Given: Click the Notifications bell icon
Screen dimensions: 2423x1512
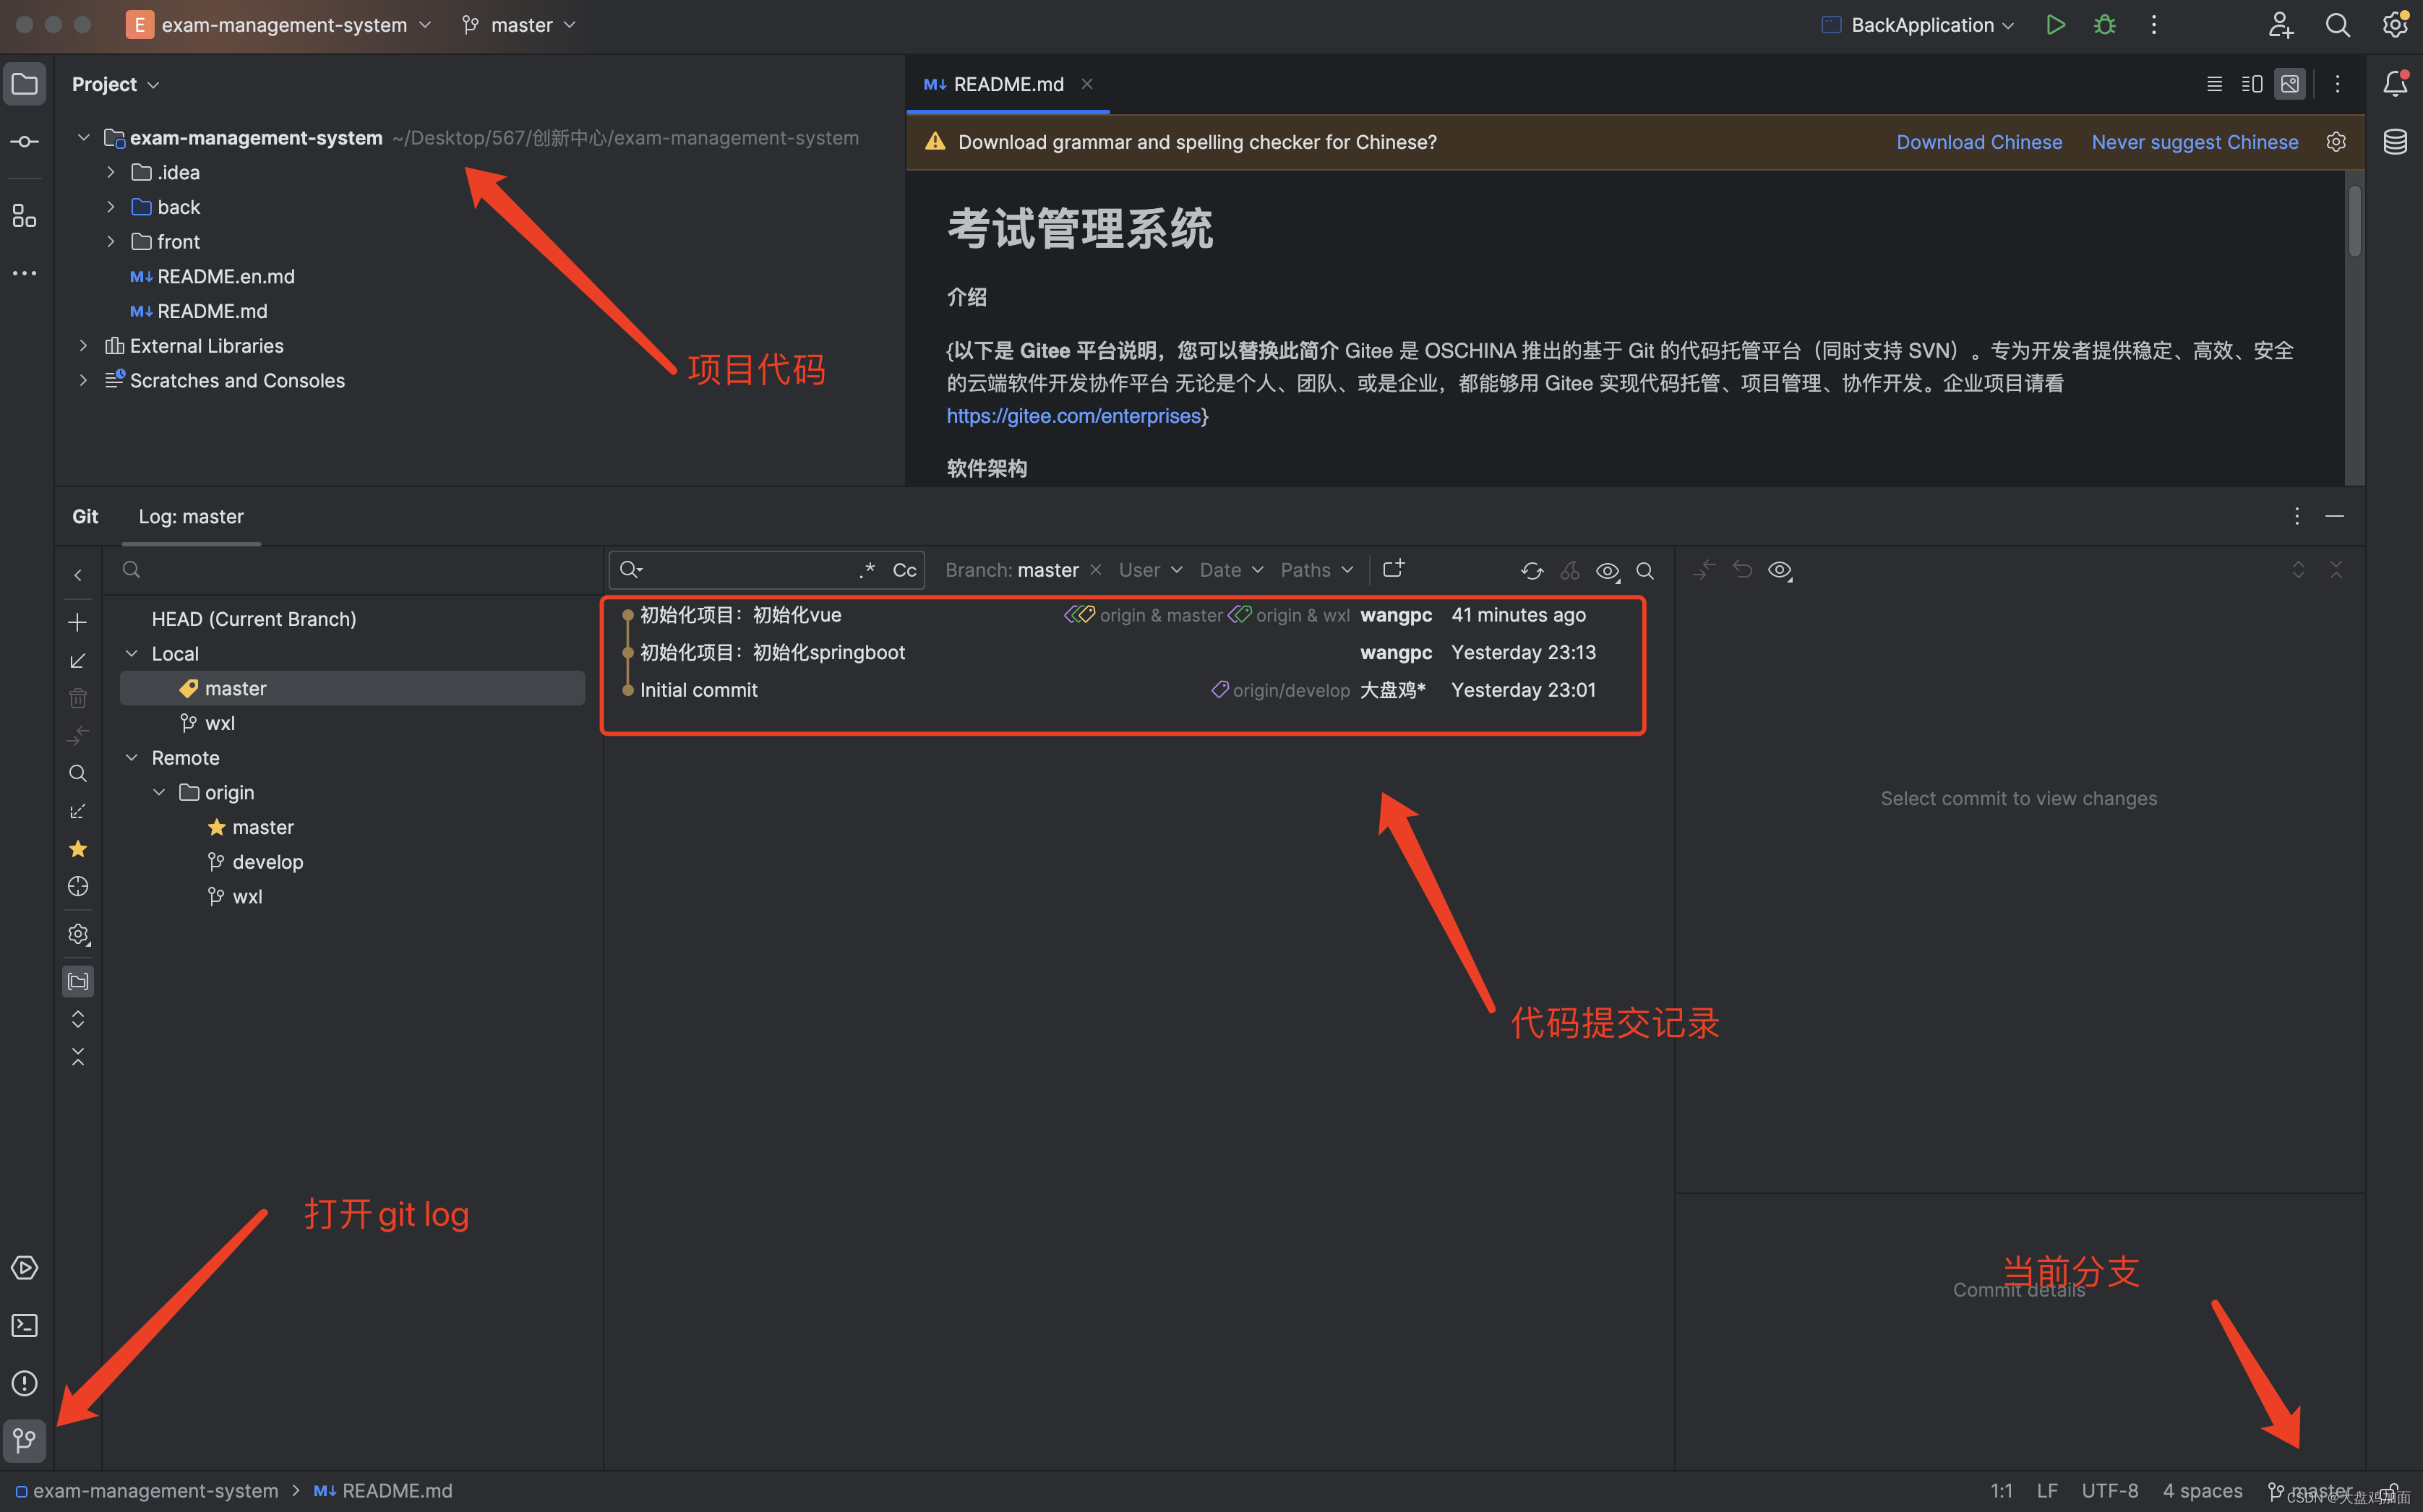Looking at the screenshot, I should (x=2395, y=84).
